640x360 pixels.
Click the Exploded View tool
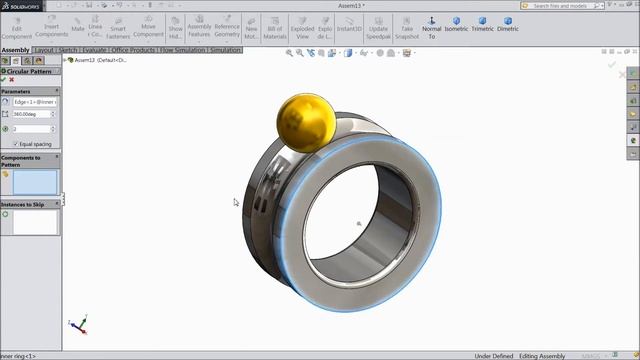coord(302,28)
